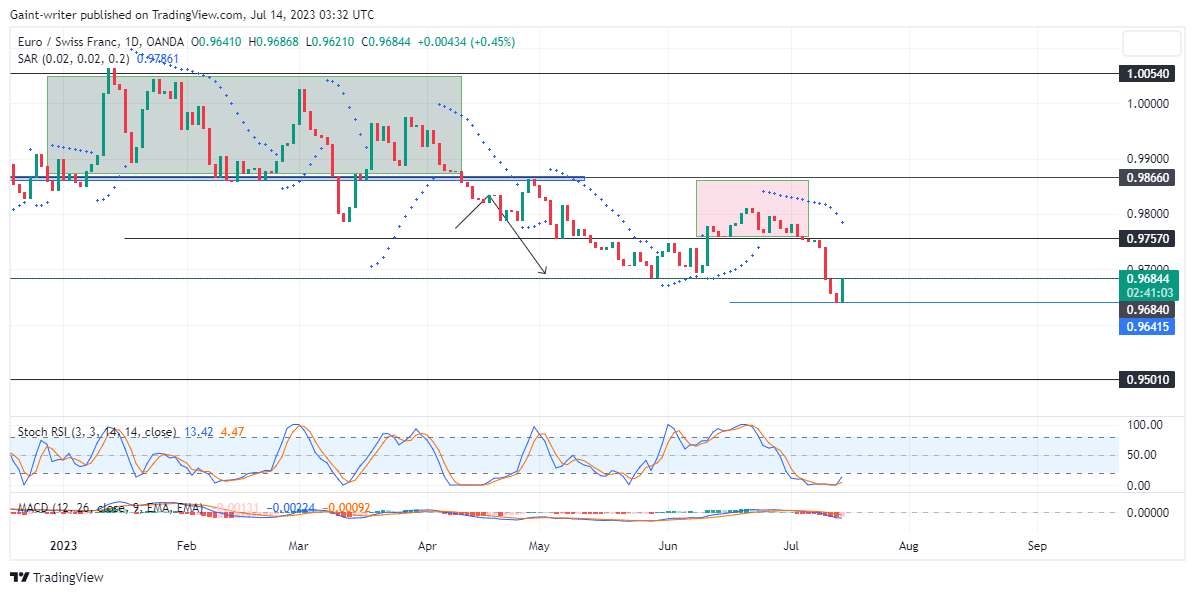The image size is (1195, 595).
Task: Click the SAR (0.02, 0.02, 0.2) indicator legend
Action: [74, 58]
